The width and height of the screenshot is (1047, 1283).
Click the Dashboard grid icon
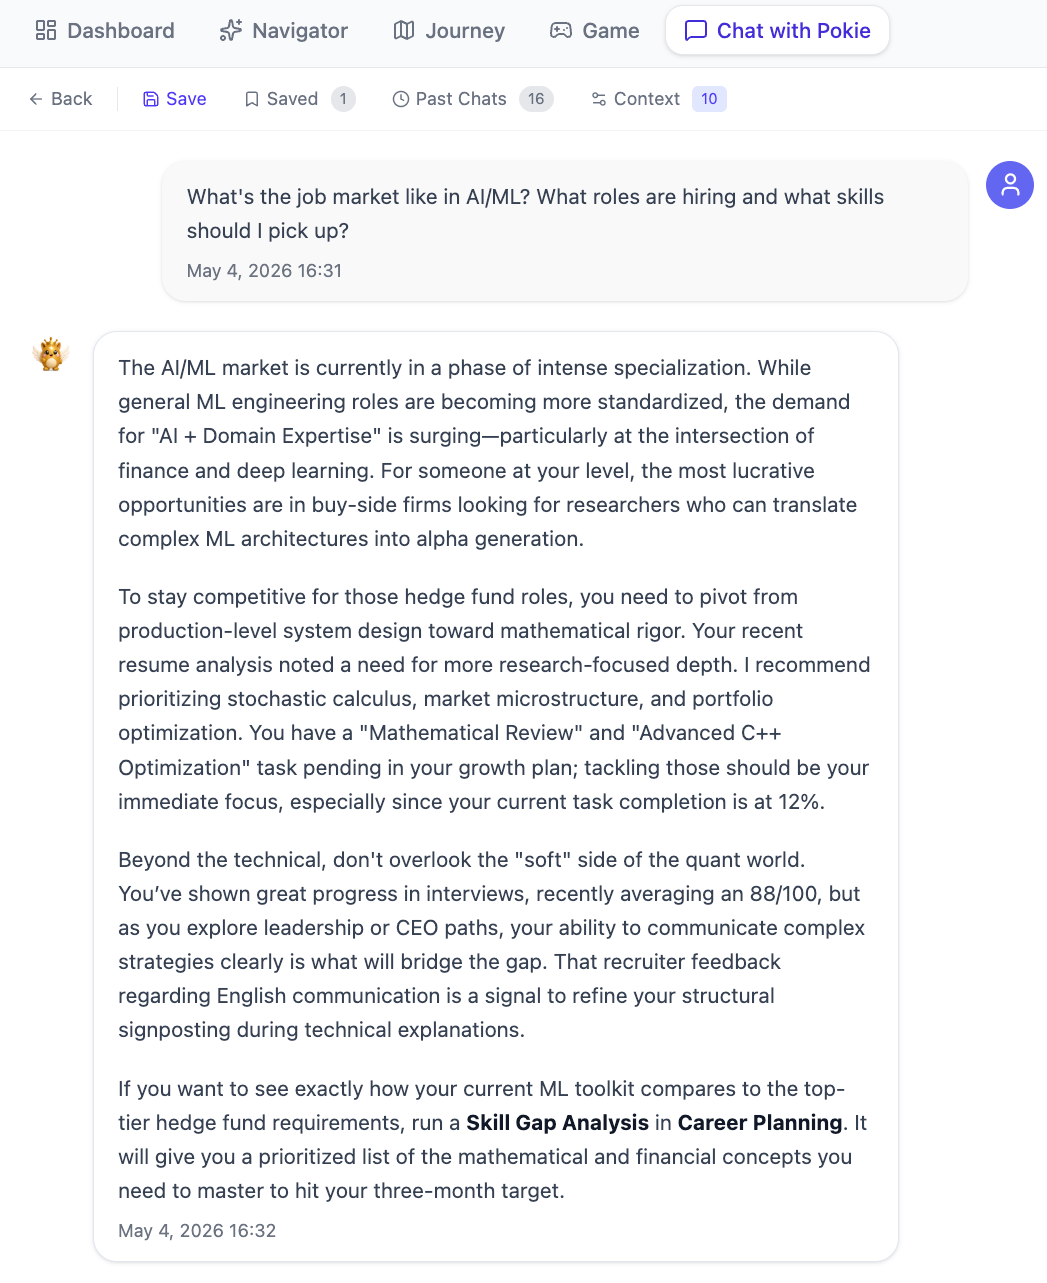(x=46, y=31)
